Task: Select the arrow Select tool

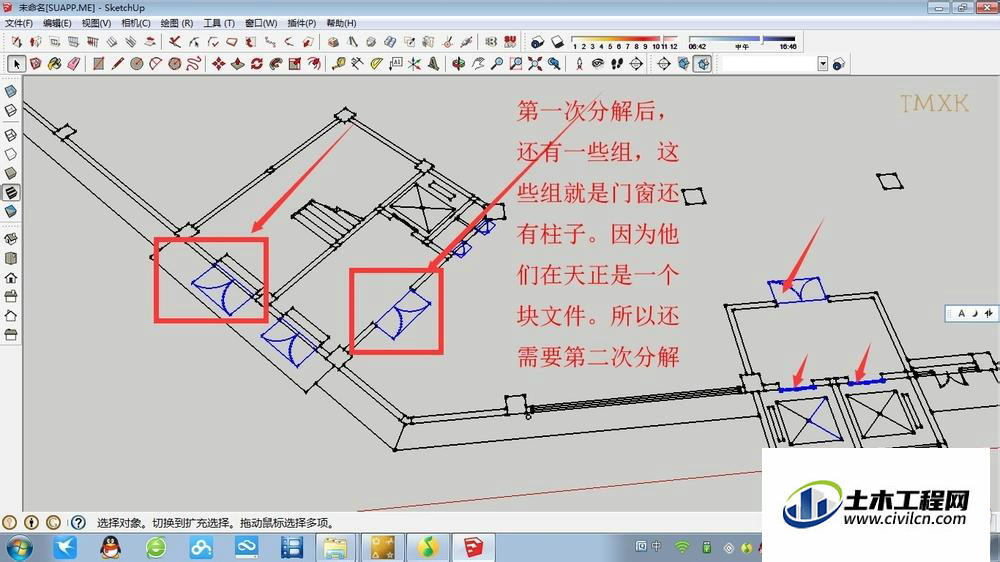Action: tap(17, 64)
